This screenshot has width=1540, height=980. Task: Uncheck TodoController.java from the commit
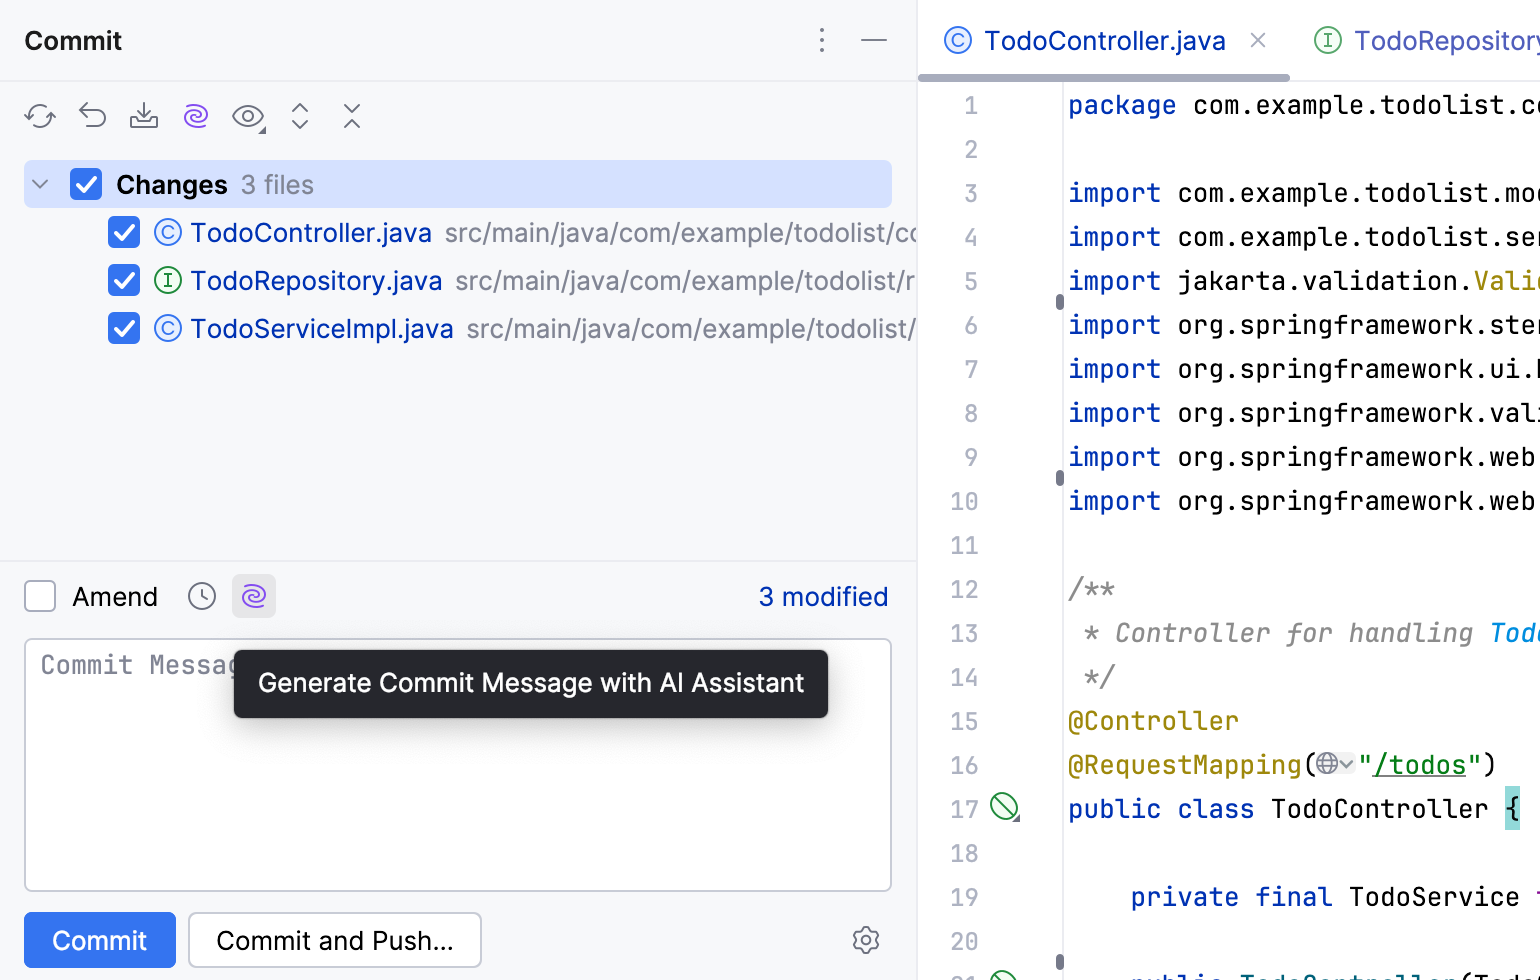pyautogui.click(x=123, y=232)
